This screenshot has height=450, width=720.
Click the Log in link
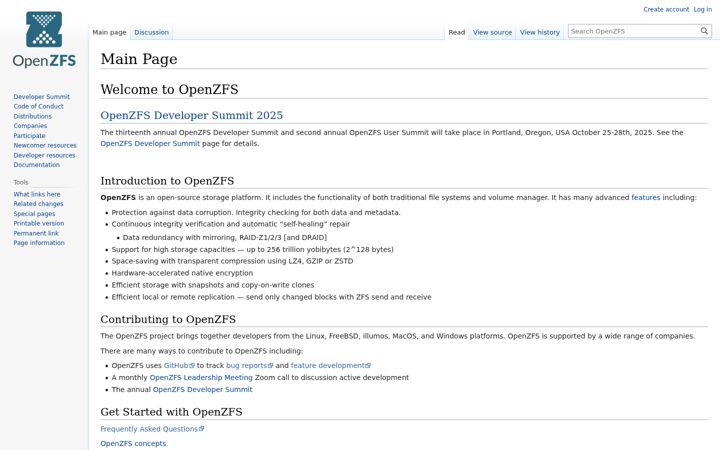coord(703,9)
